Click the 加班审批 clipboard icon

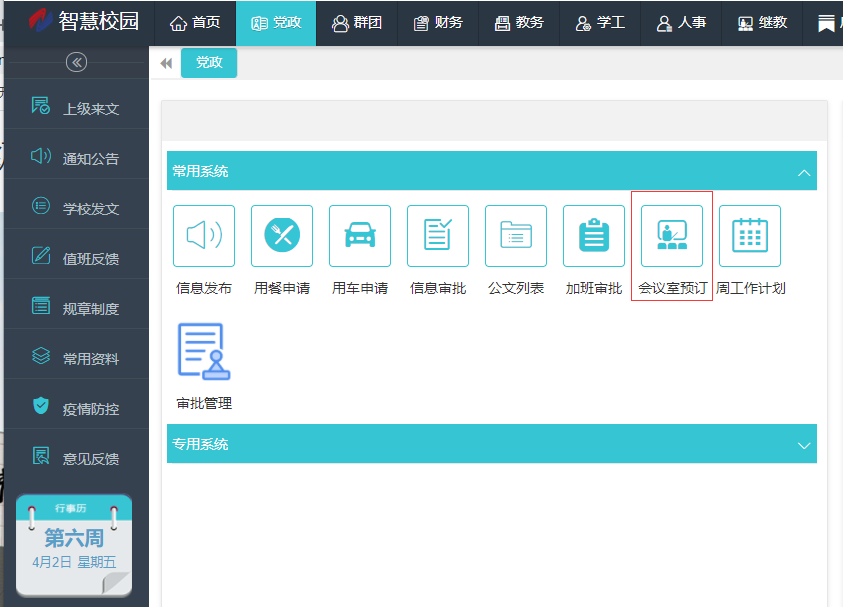pyautogui.click(x=594, y=236)
